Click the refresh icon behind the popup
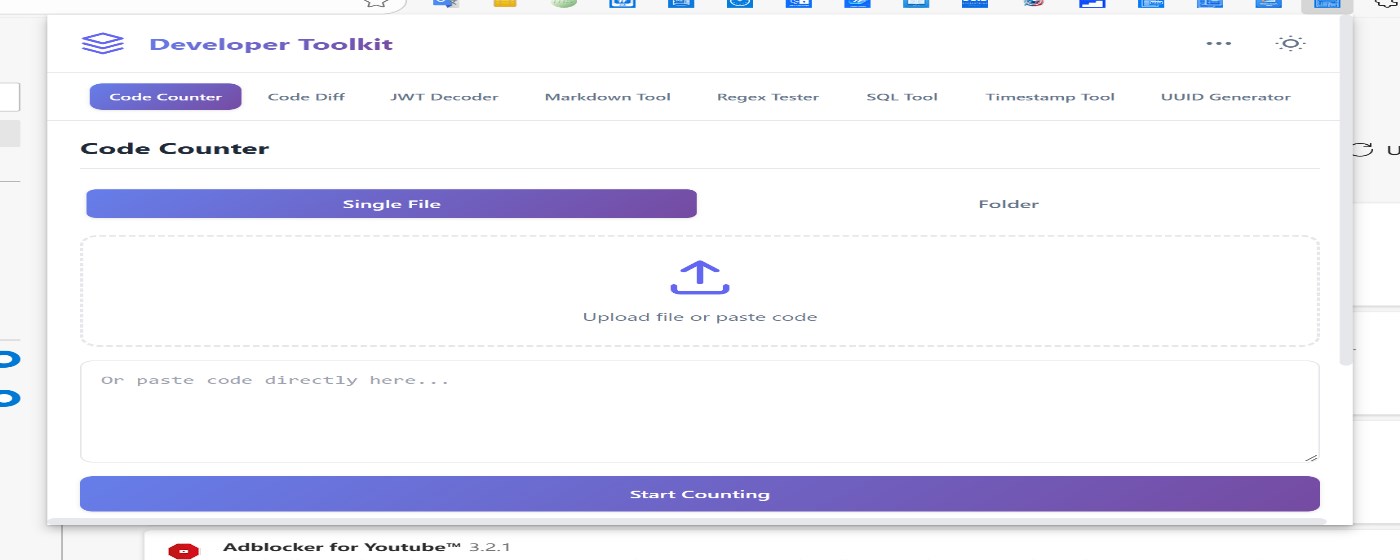Viewport: 1400px width, 560px height. click(1362, 149)
